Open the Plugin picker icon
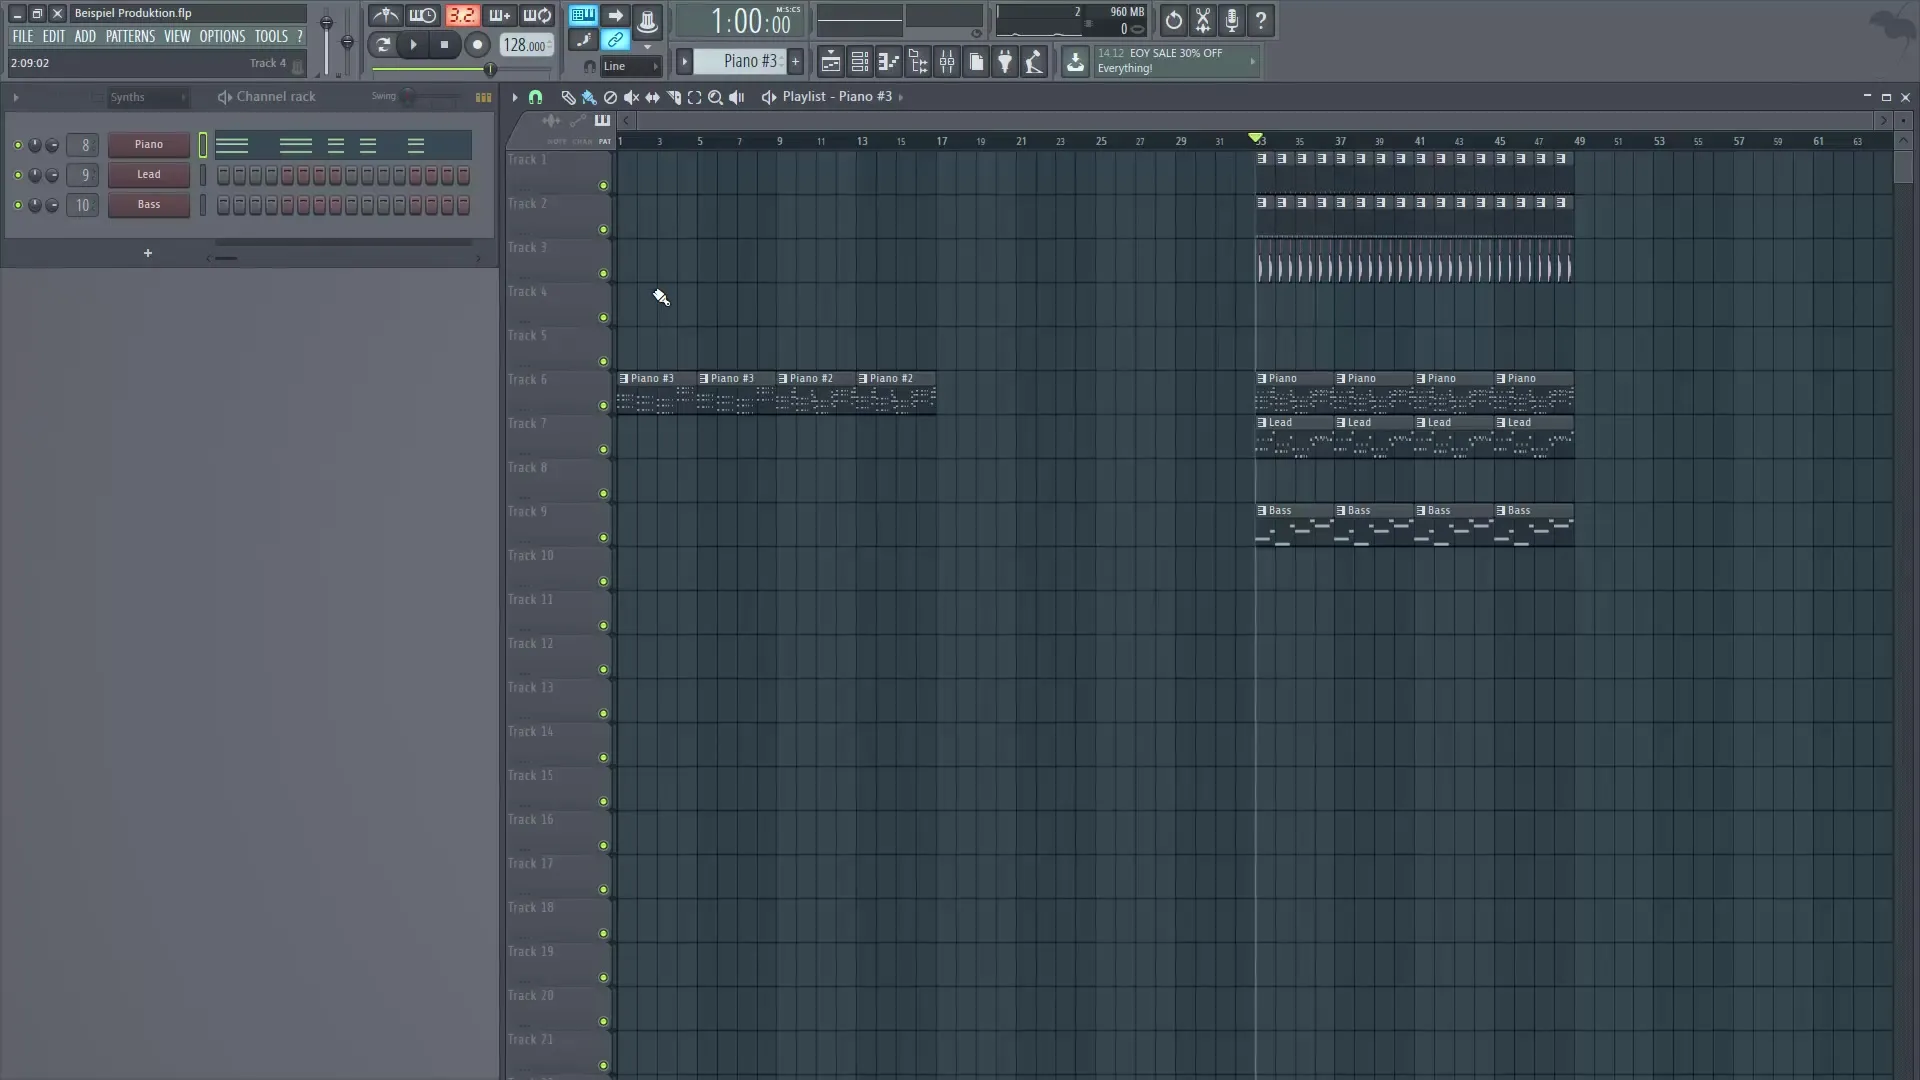This screenshot has height=1080, width=1920. [x=1005, y=62]
